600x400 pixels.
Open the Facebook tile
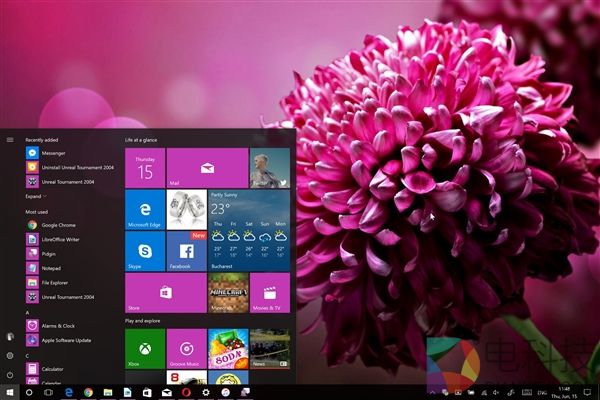click(x=187, y=251)
